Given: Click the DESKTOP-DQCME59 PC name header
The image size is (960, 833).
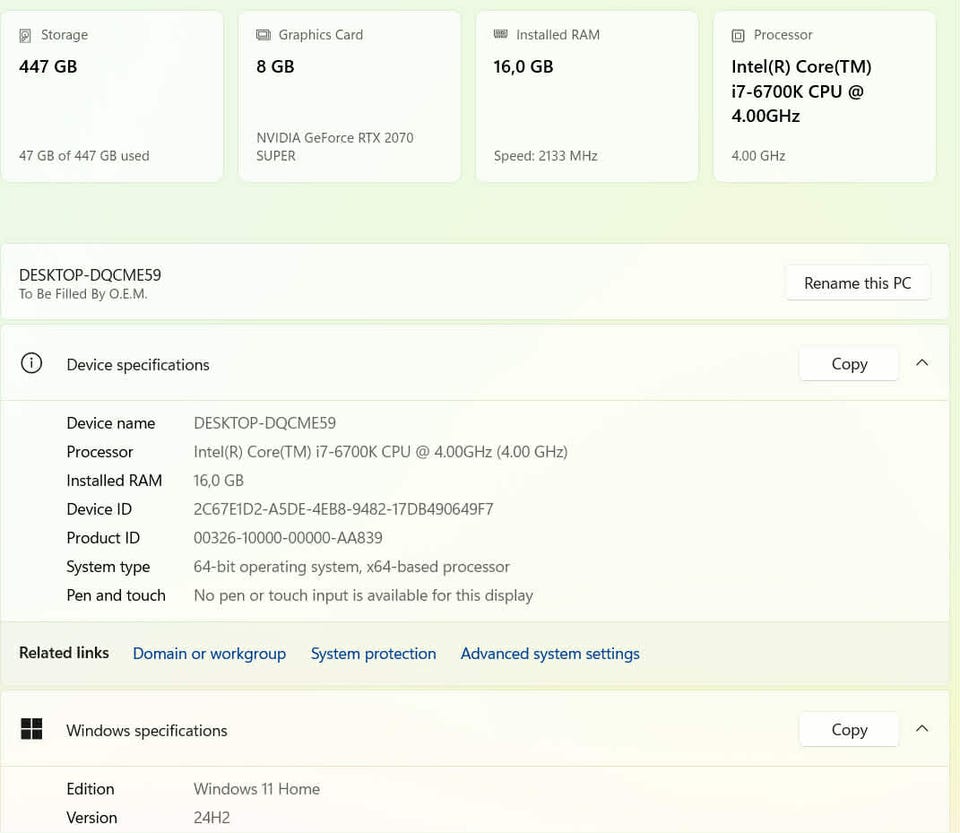Looking at the screenshot, I should click(x=90, y=275).
